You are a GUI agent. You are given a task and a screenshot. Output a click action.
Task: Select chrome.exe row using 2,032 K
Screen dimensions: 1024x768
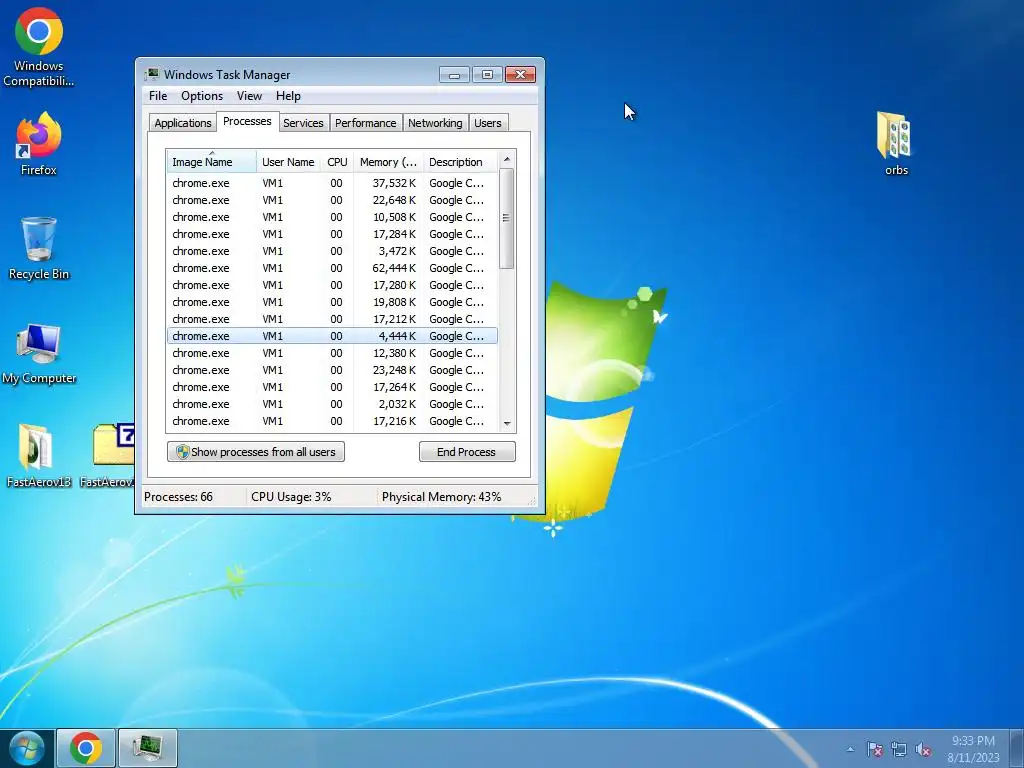(x=332, y=404)
